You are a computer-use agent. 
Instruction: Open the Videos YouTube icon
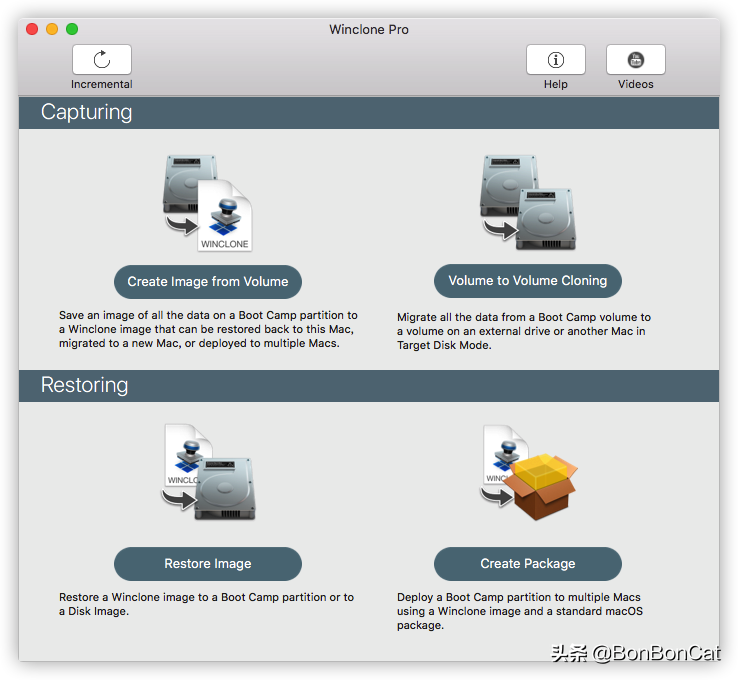coord(635,60)
